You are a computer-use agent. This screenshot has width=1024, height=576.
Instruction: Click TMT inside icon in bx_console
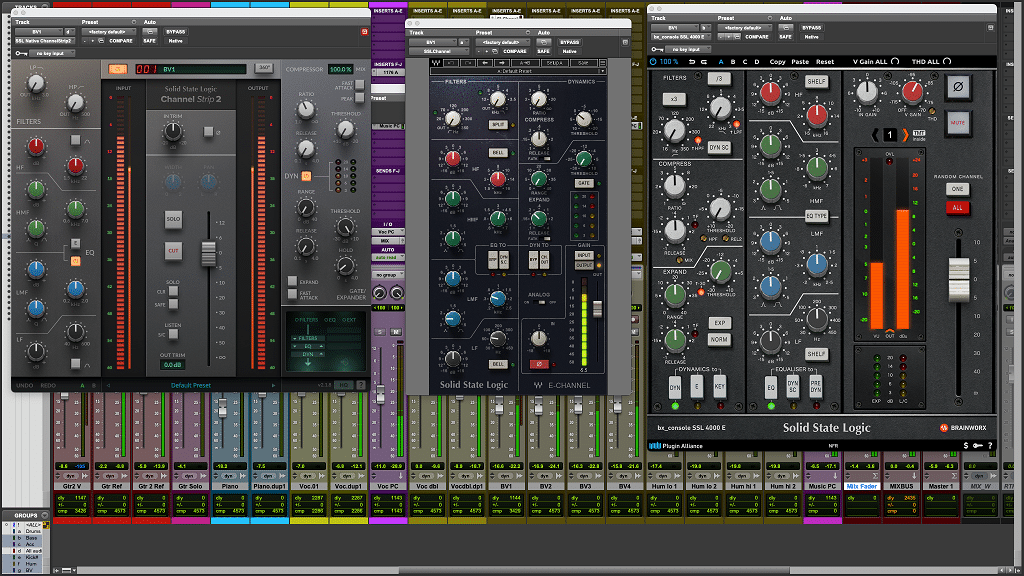tap(919, 135)
